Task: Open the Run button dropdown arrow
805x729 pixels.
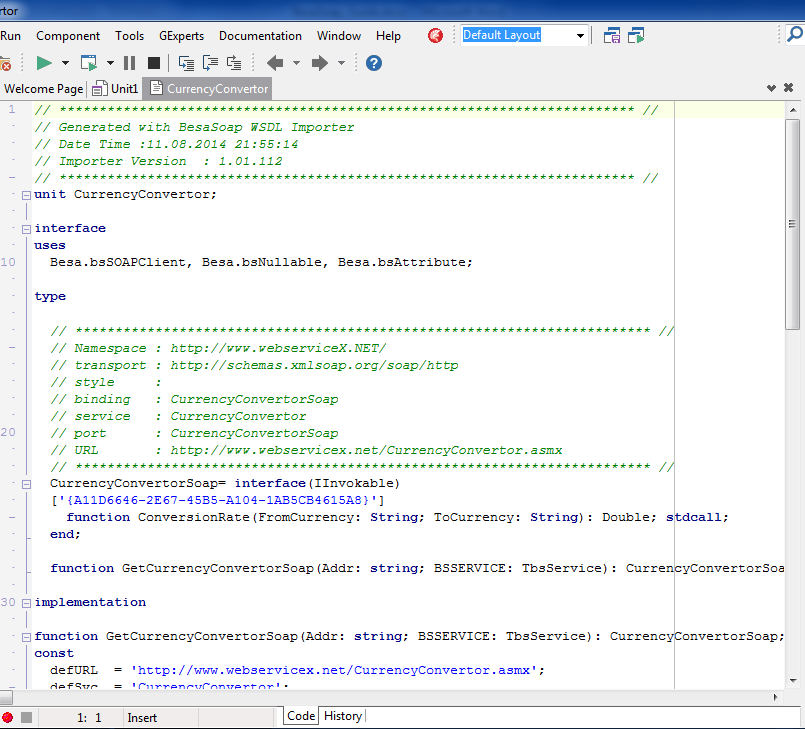Action: 65,63
